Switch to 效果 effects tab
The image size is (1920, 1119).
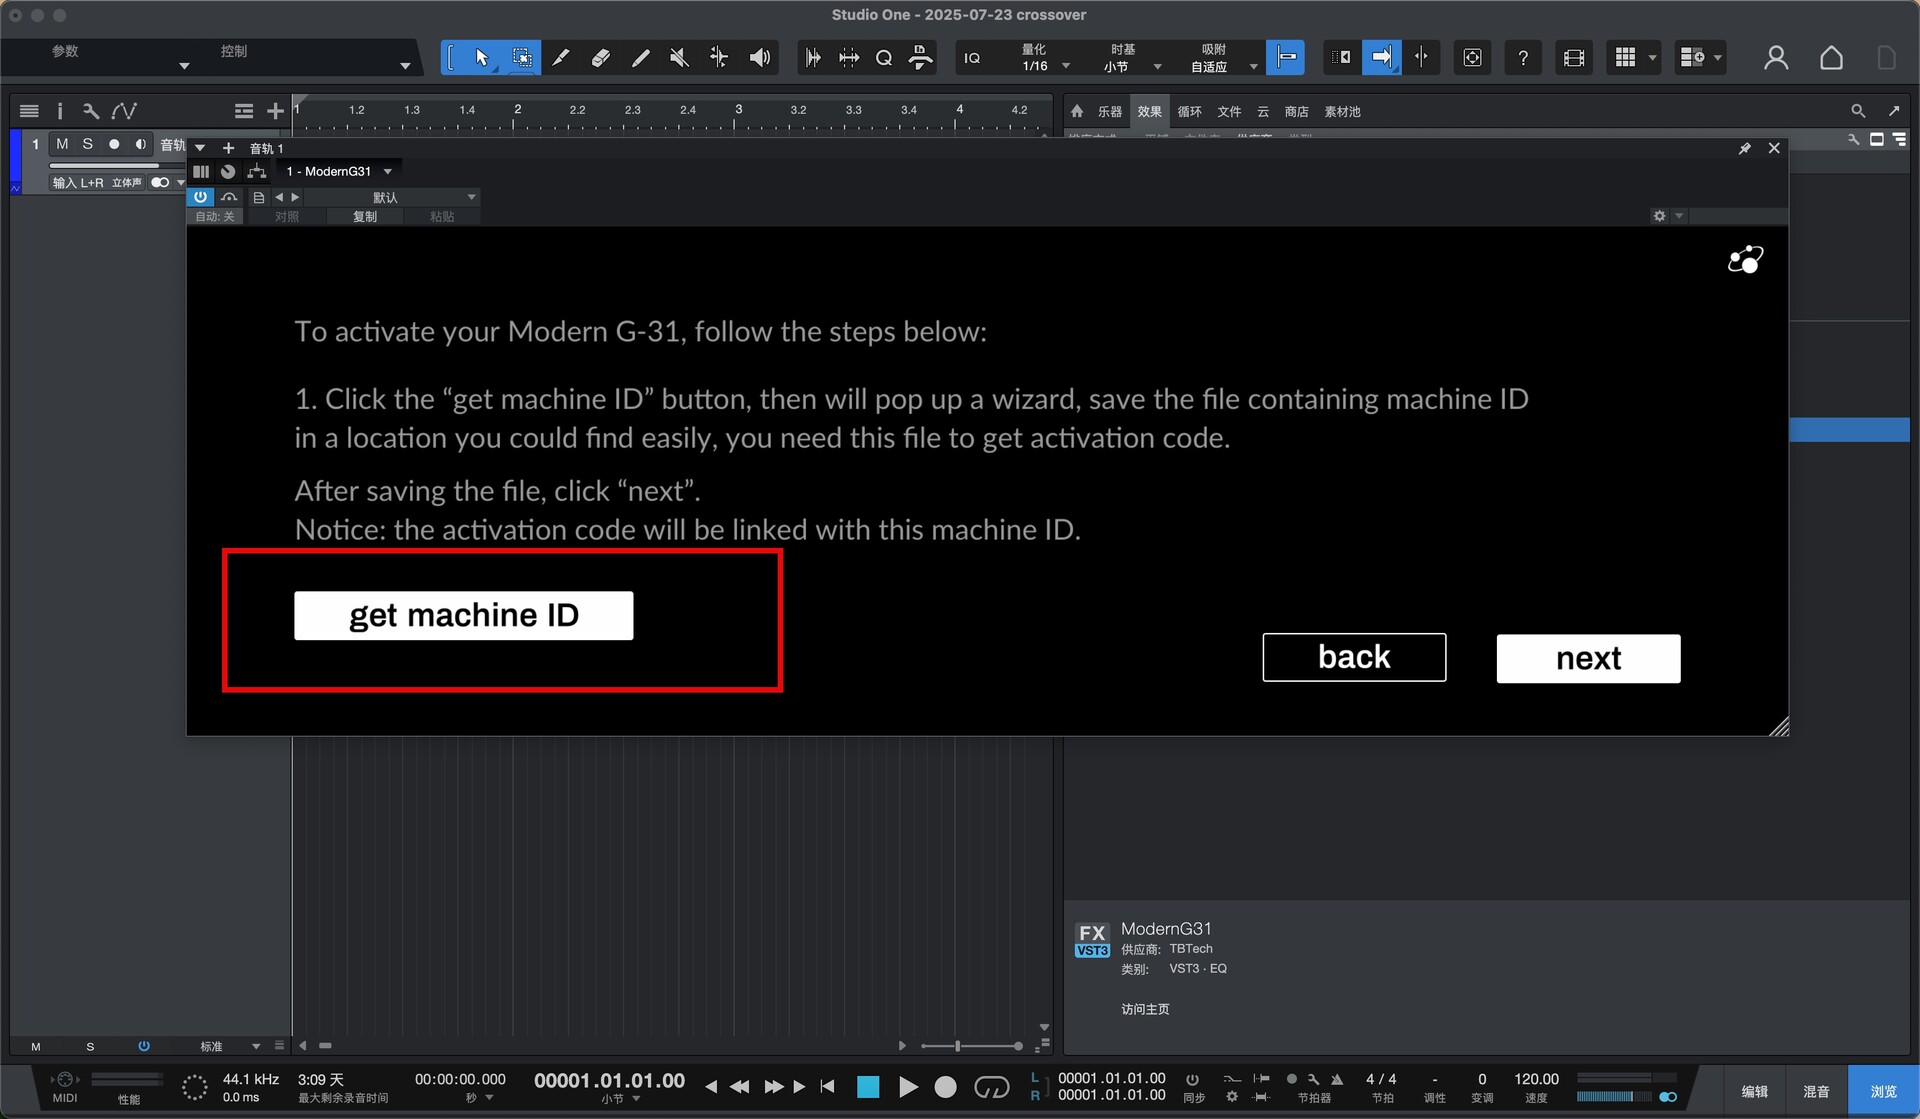1150,112
